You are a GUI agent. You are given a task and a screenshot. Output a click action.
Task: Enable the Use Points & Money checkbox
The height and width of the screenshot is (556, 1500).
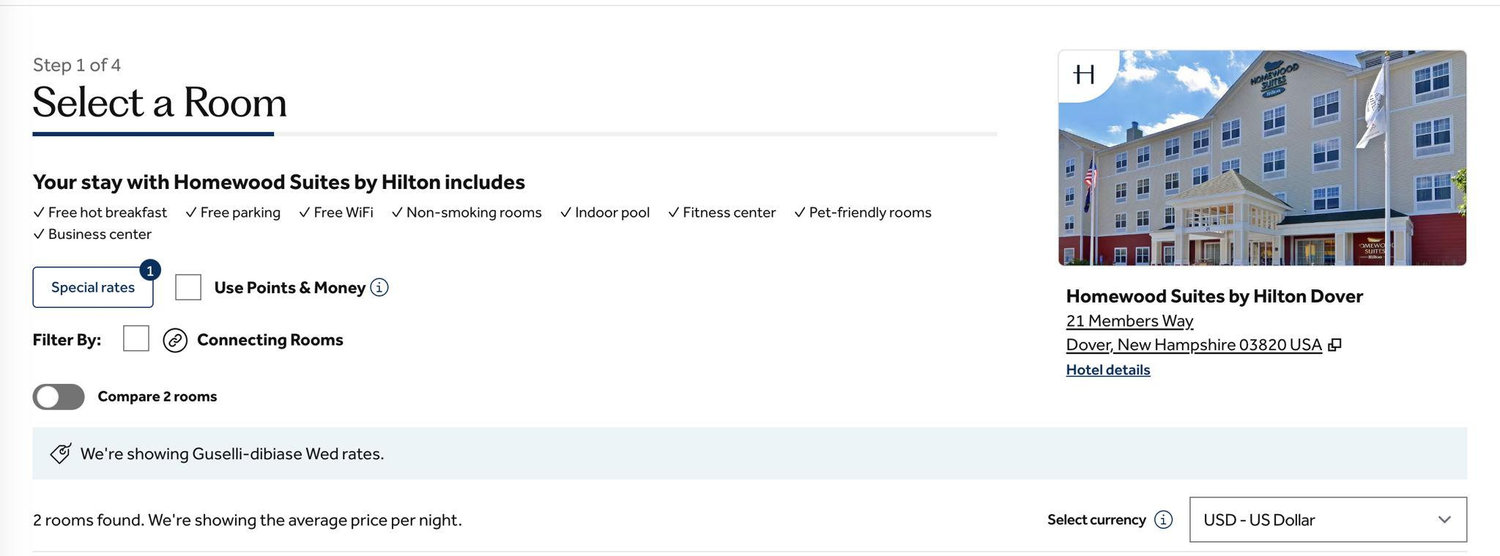coord(188,288)
